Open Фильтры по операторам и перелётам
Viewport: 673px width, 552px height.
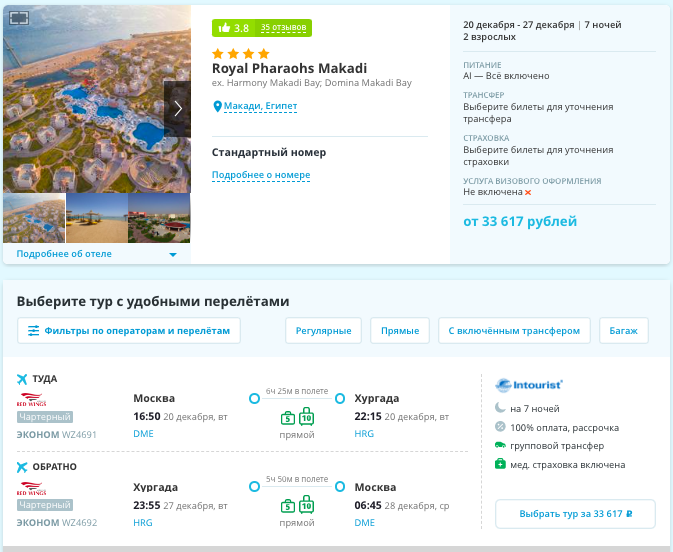coord(129,331)
